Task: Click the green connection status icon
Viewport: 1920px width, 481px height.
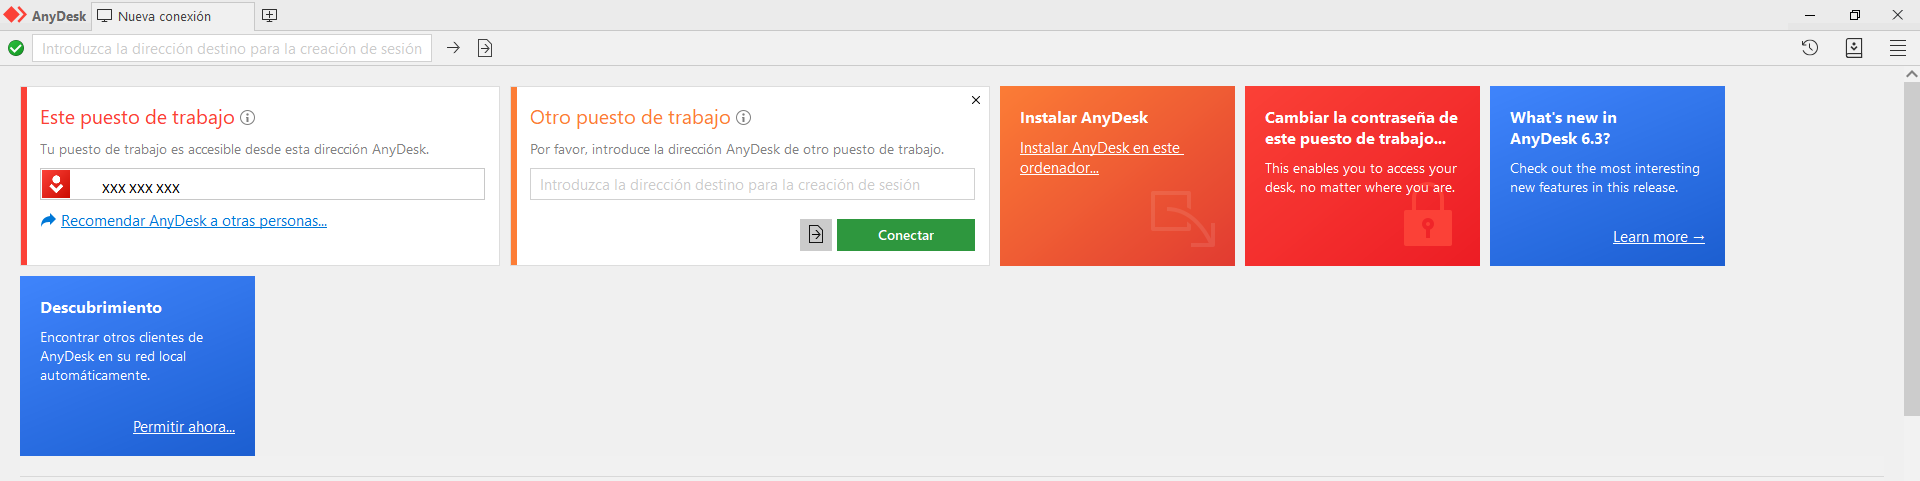Action: coord(16,48)
